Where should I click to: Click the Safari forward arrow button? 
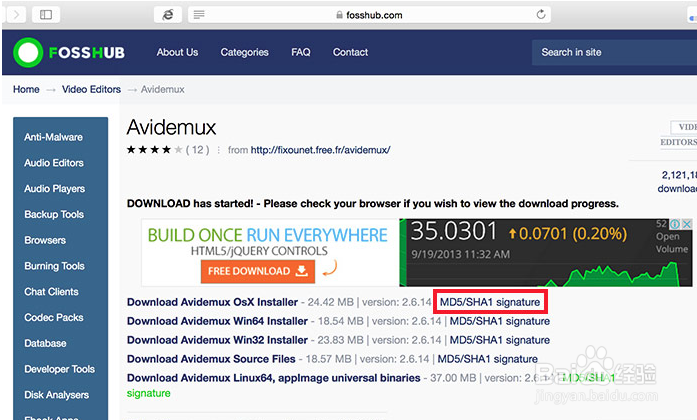tap(15, 15)
